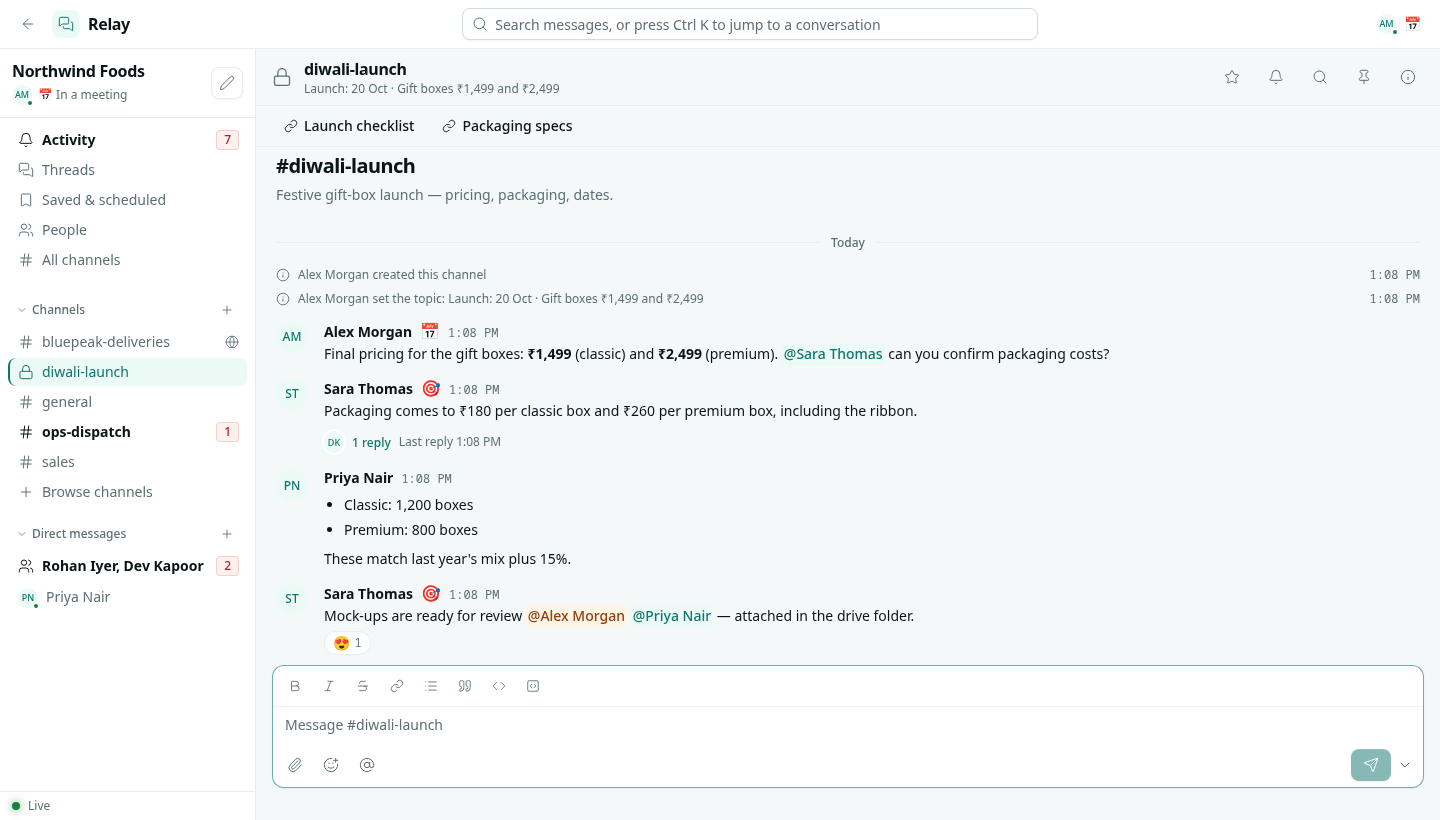This screenshot has height=820, width=1440.
Task: Show pinned messages in channel
Action: [x=1364, y=77]
